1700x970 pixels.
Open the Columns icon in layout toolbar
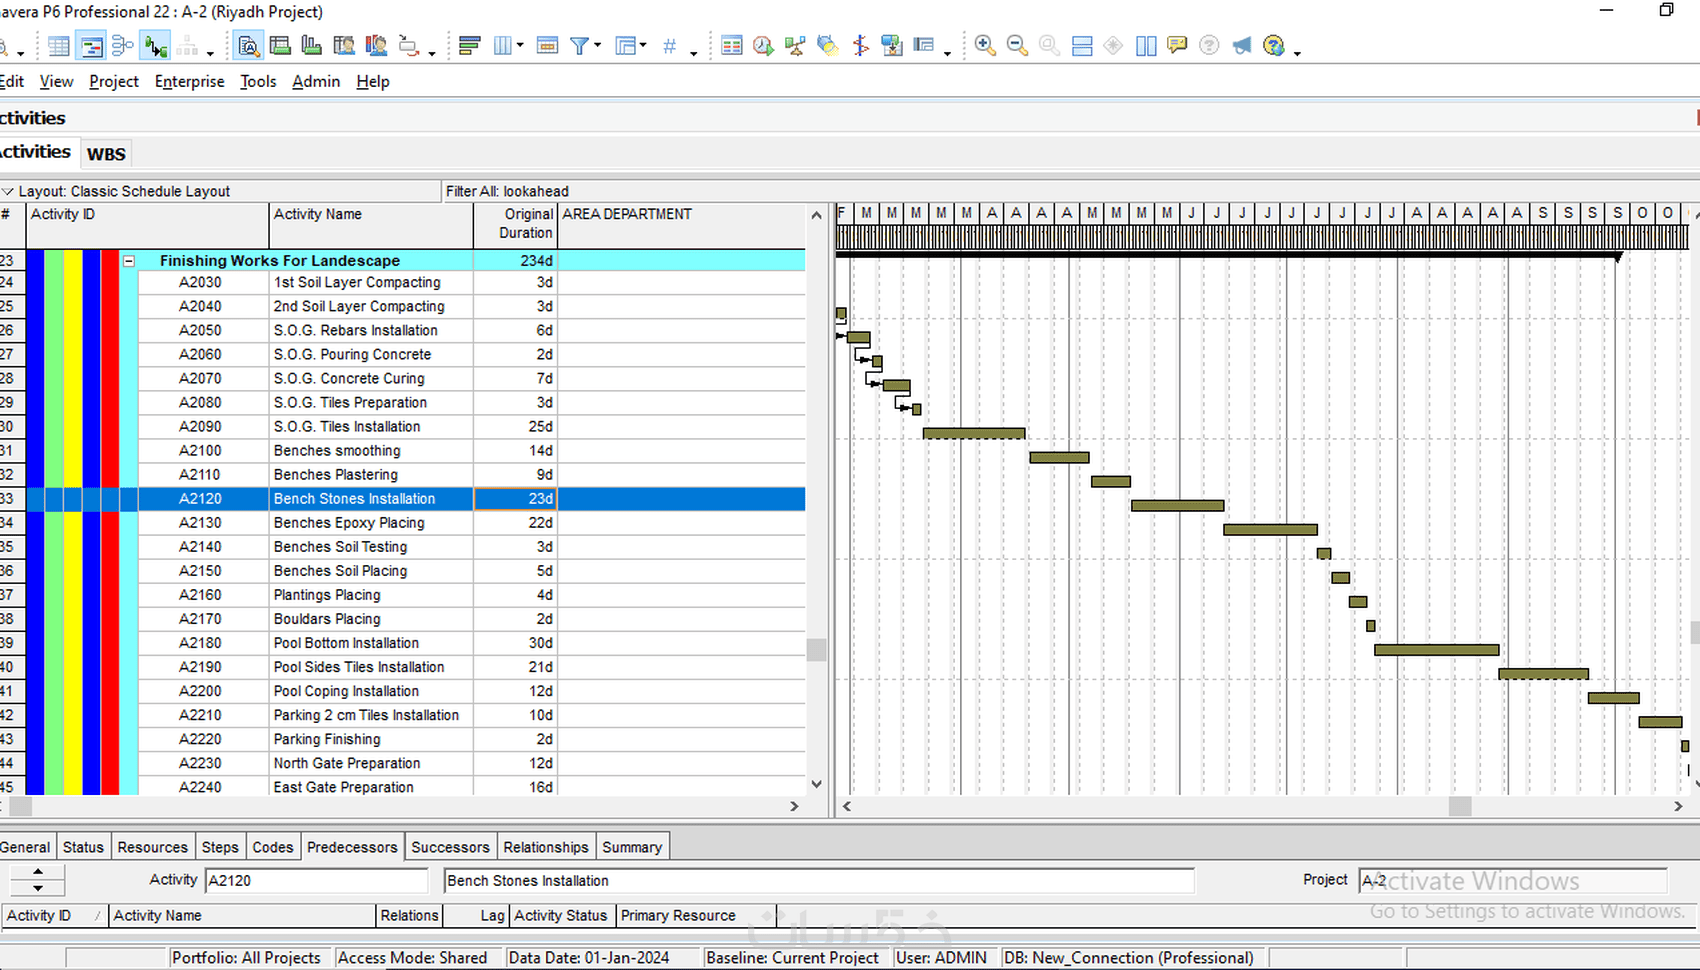503,46
